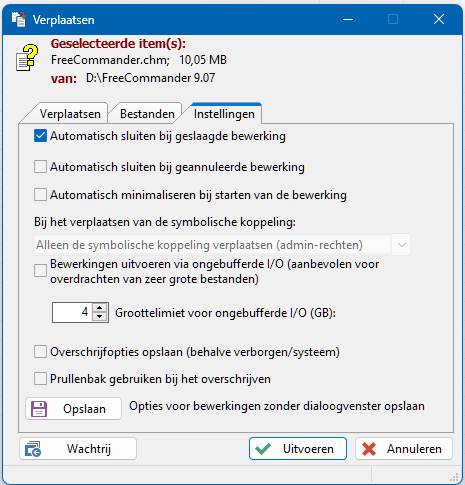465x485 pixels.
Task: Click the Wachtrij queue icon
Action: [33, 449]
